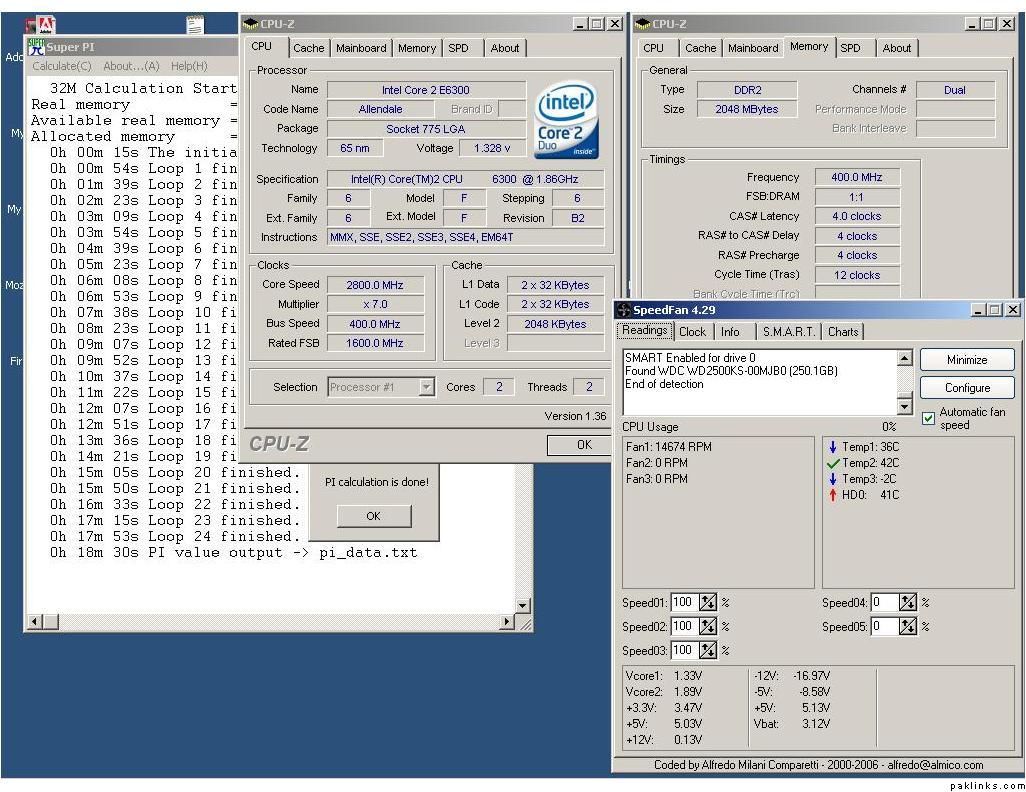The image size is (1026, 792).
Task: Click the SpeedFan title bar fan icon
Action: point(623,310)
